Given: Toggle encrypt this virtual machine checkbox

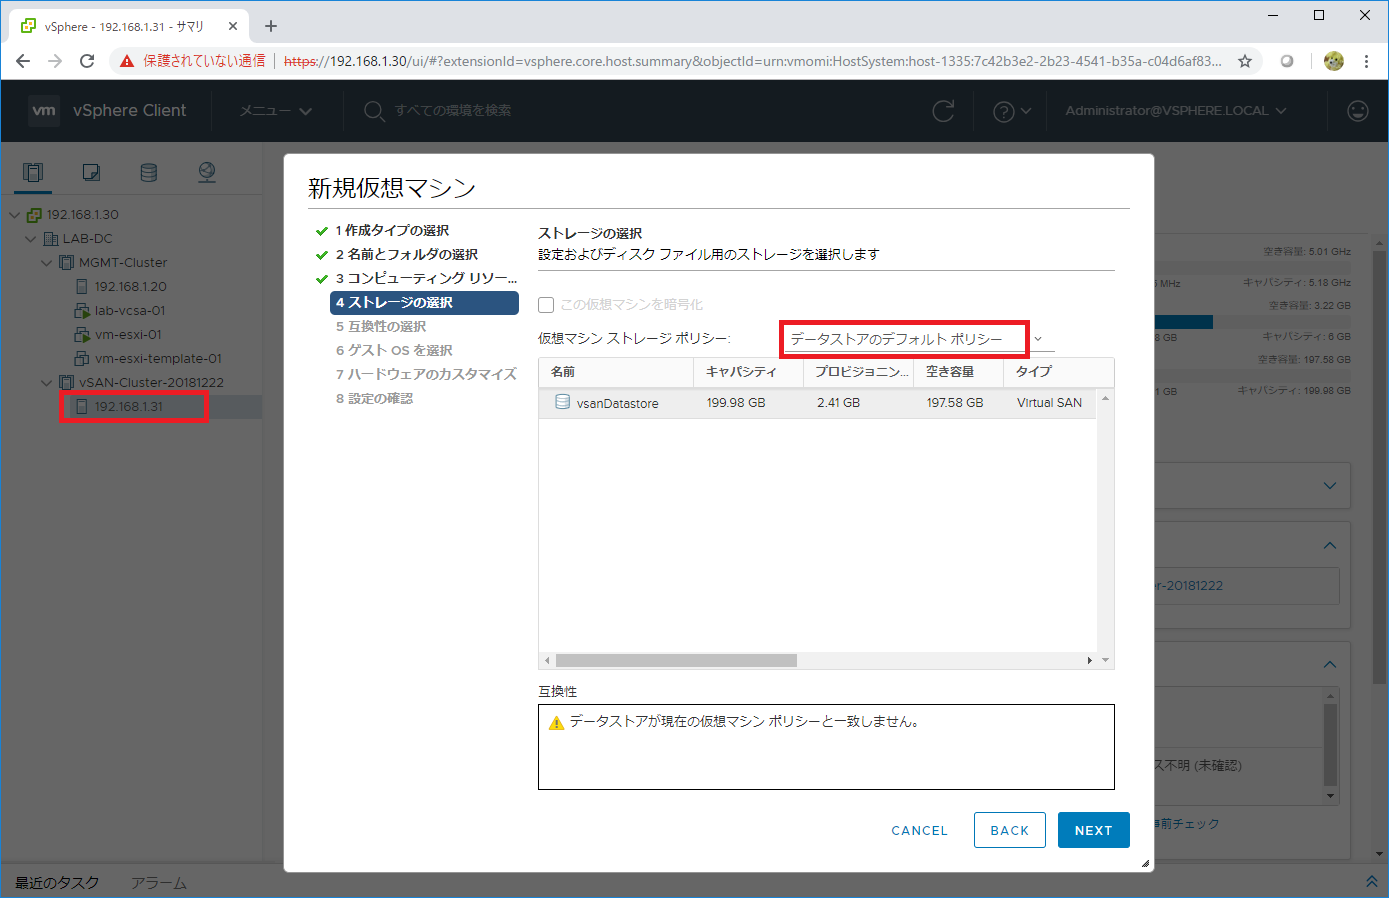Looking at the screenshot, I should (546, 305).
